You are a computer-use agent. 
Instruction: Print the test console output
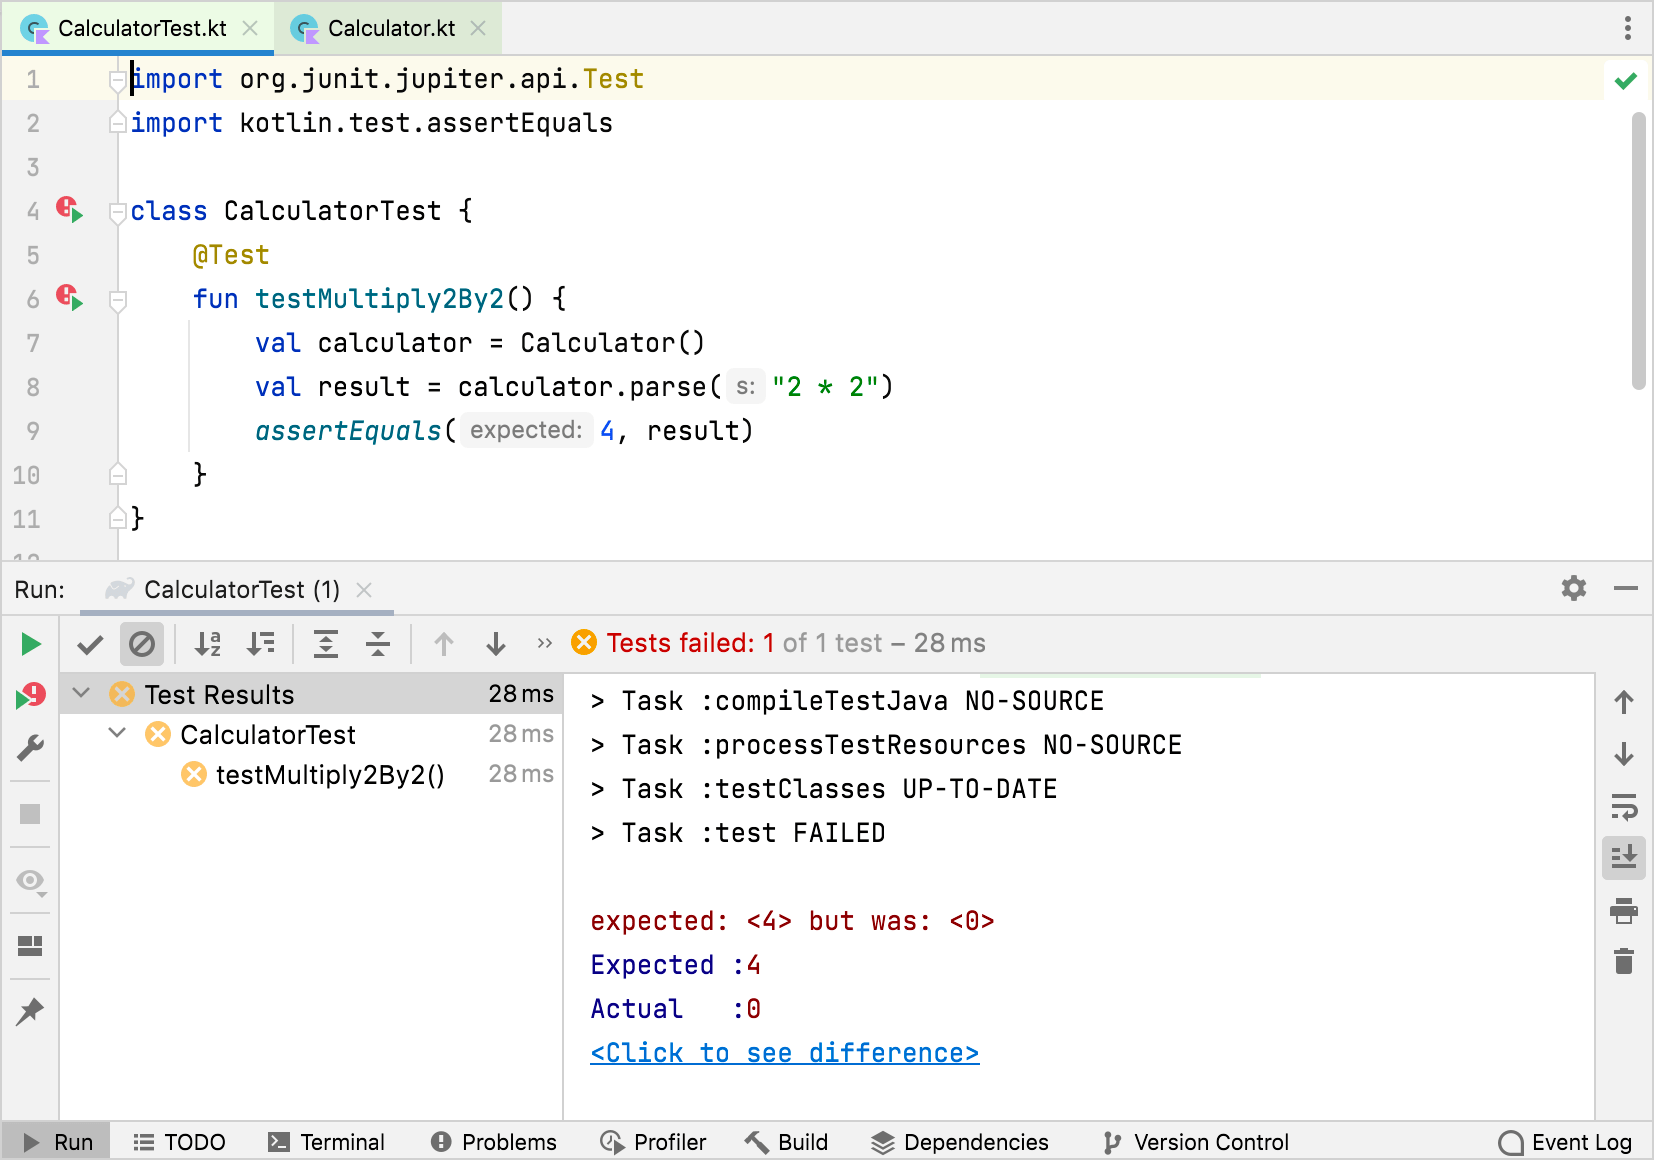tap(1625, 911)
